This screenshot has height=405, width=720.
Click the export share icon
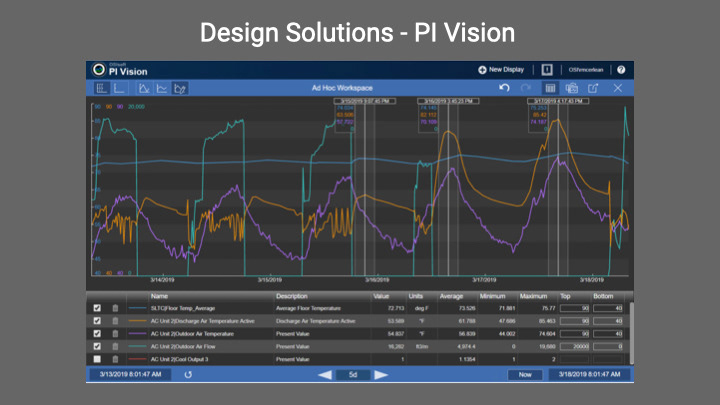coord(593,88)
